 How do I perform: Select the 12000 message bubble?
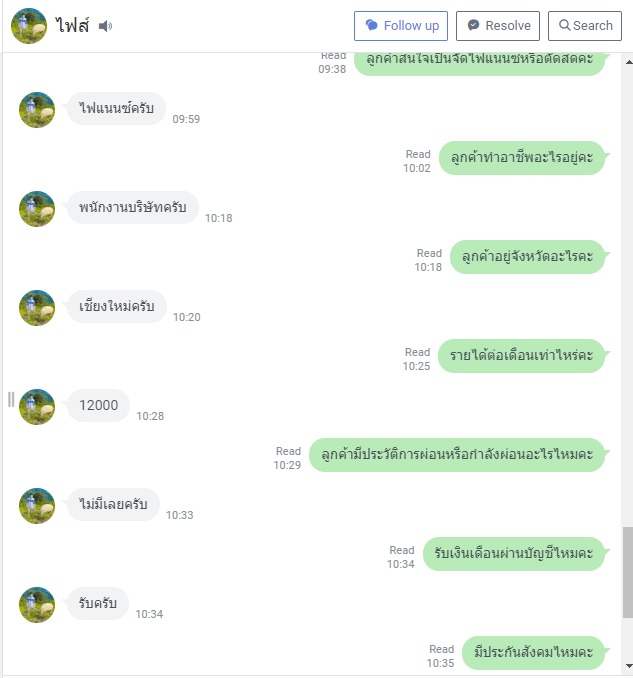pyautogui.click(x=98, y=405)
